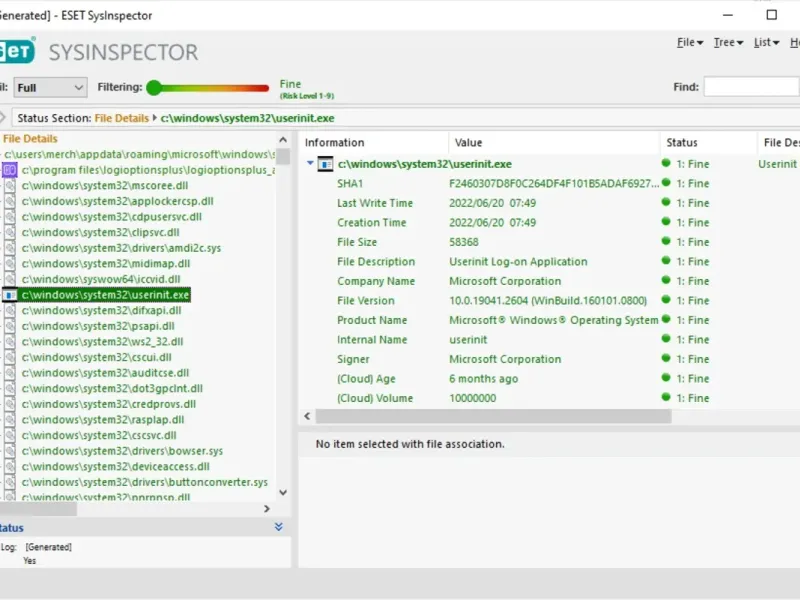Click the cdpusersvc.dll file icon
The height and width of the screenshot is (600, 800).
10,217
